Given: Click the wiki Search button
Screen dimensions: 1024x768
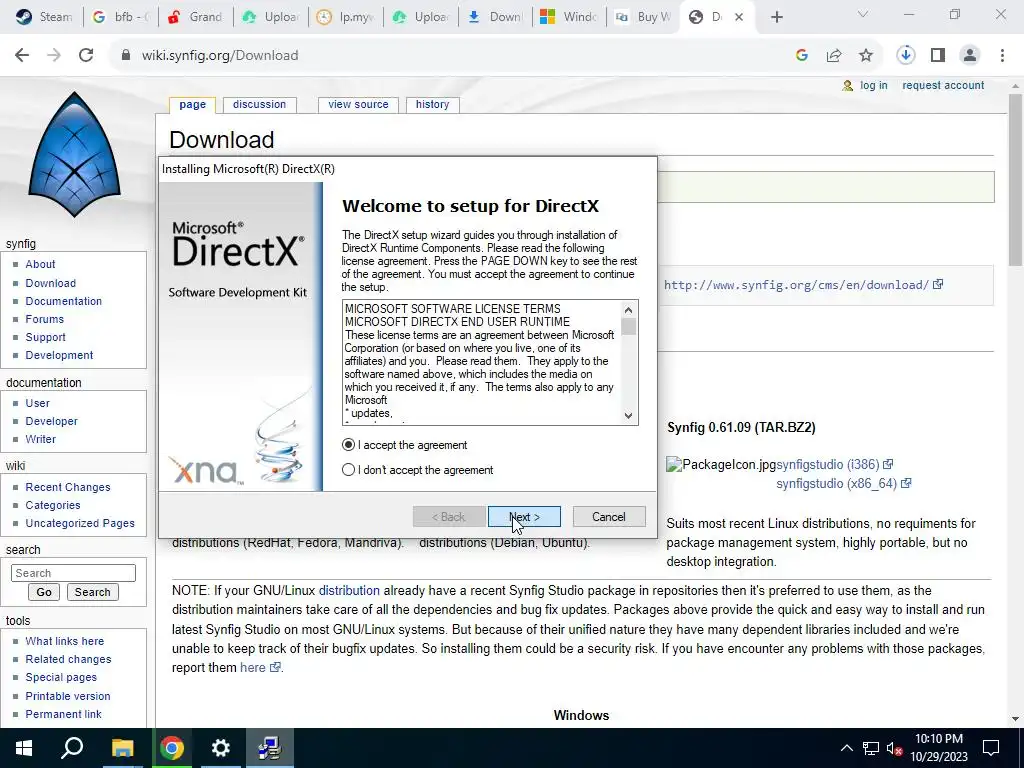Looking at the screenshot, I should point(92,592).
